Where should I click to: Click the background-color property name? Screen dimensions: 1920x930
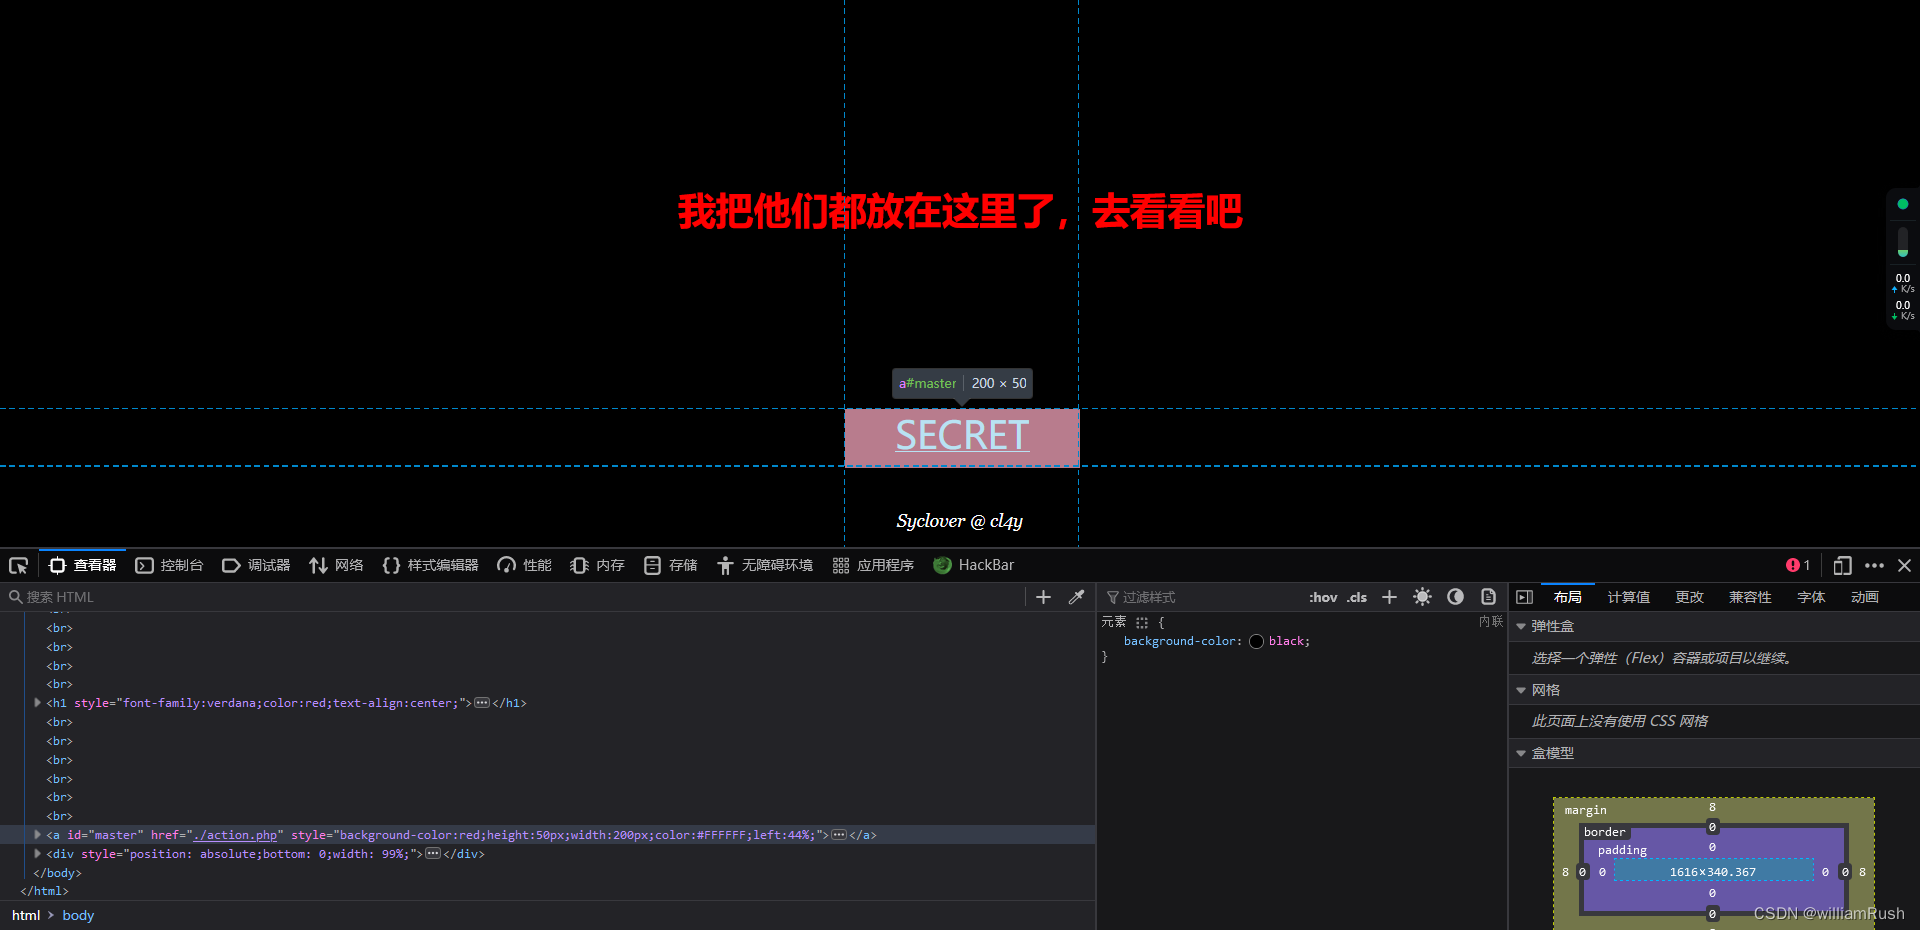tap(1180, 642)
